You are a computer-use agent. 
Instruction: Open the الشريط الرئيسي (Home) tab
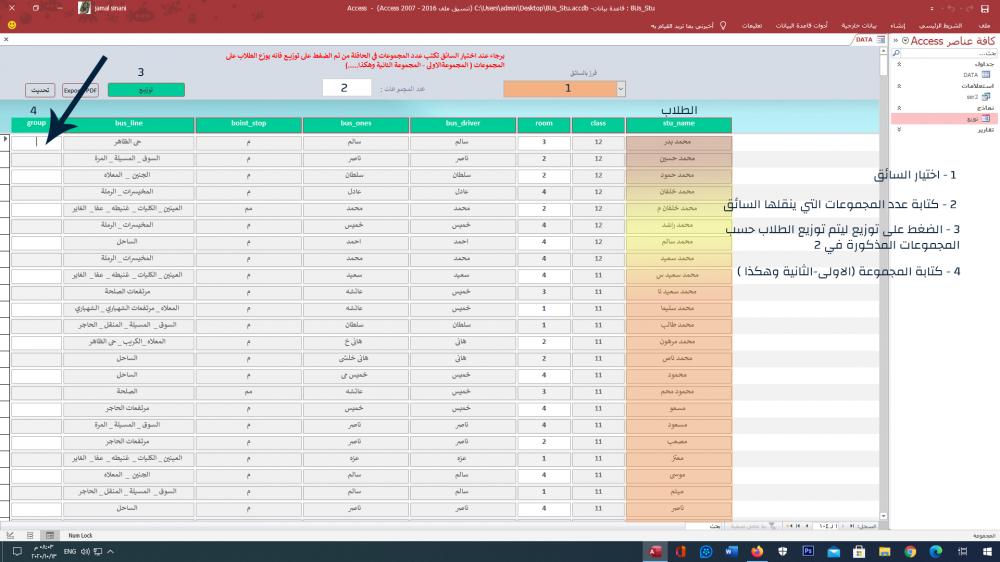pos(941,26)
